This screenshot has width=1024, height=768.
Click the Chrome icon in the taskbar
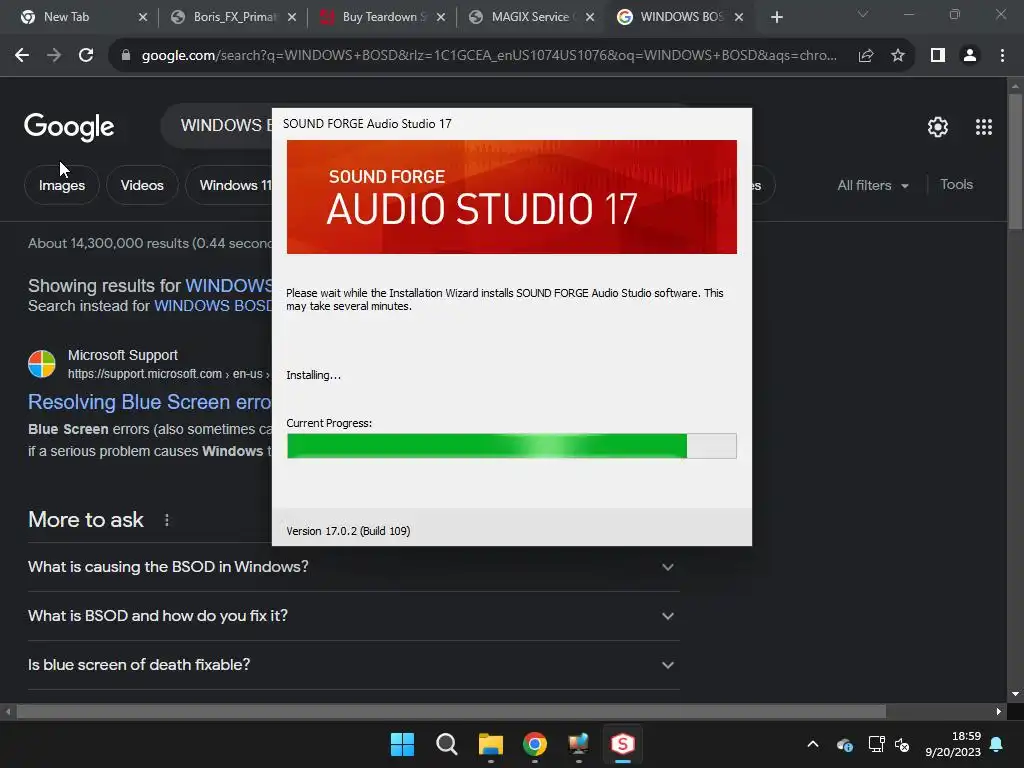pyautogui.click(x=535, y=744)
